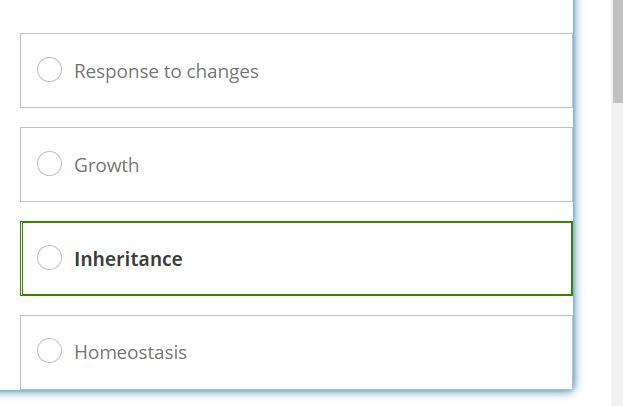This screenshot has height=406, width=623.
Task: Click the Growth answer option card
Action: [x=400, y=165]
